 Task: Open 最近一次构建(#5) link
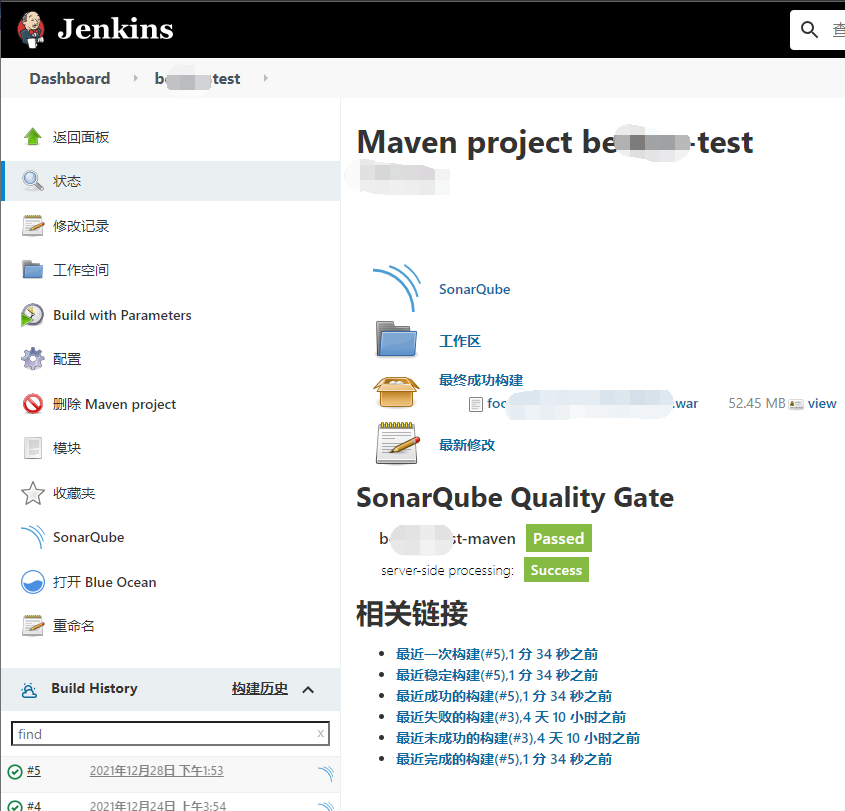pyautogui.click(x=497, y=654)
